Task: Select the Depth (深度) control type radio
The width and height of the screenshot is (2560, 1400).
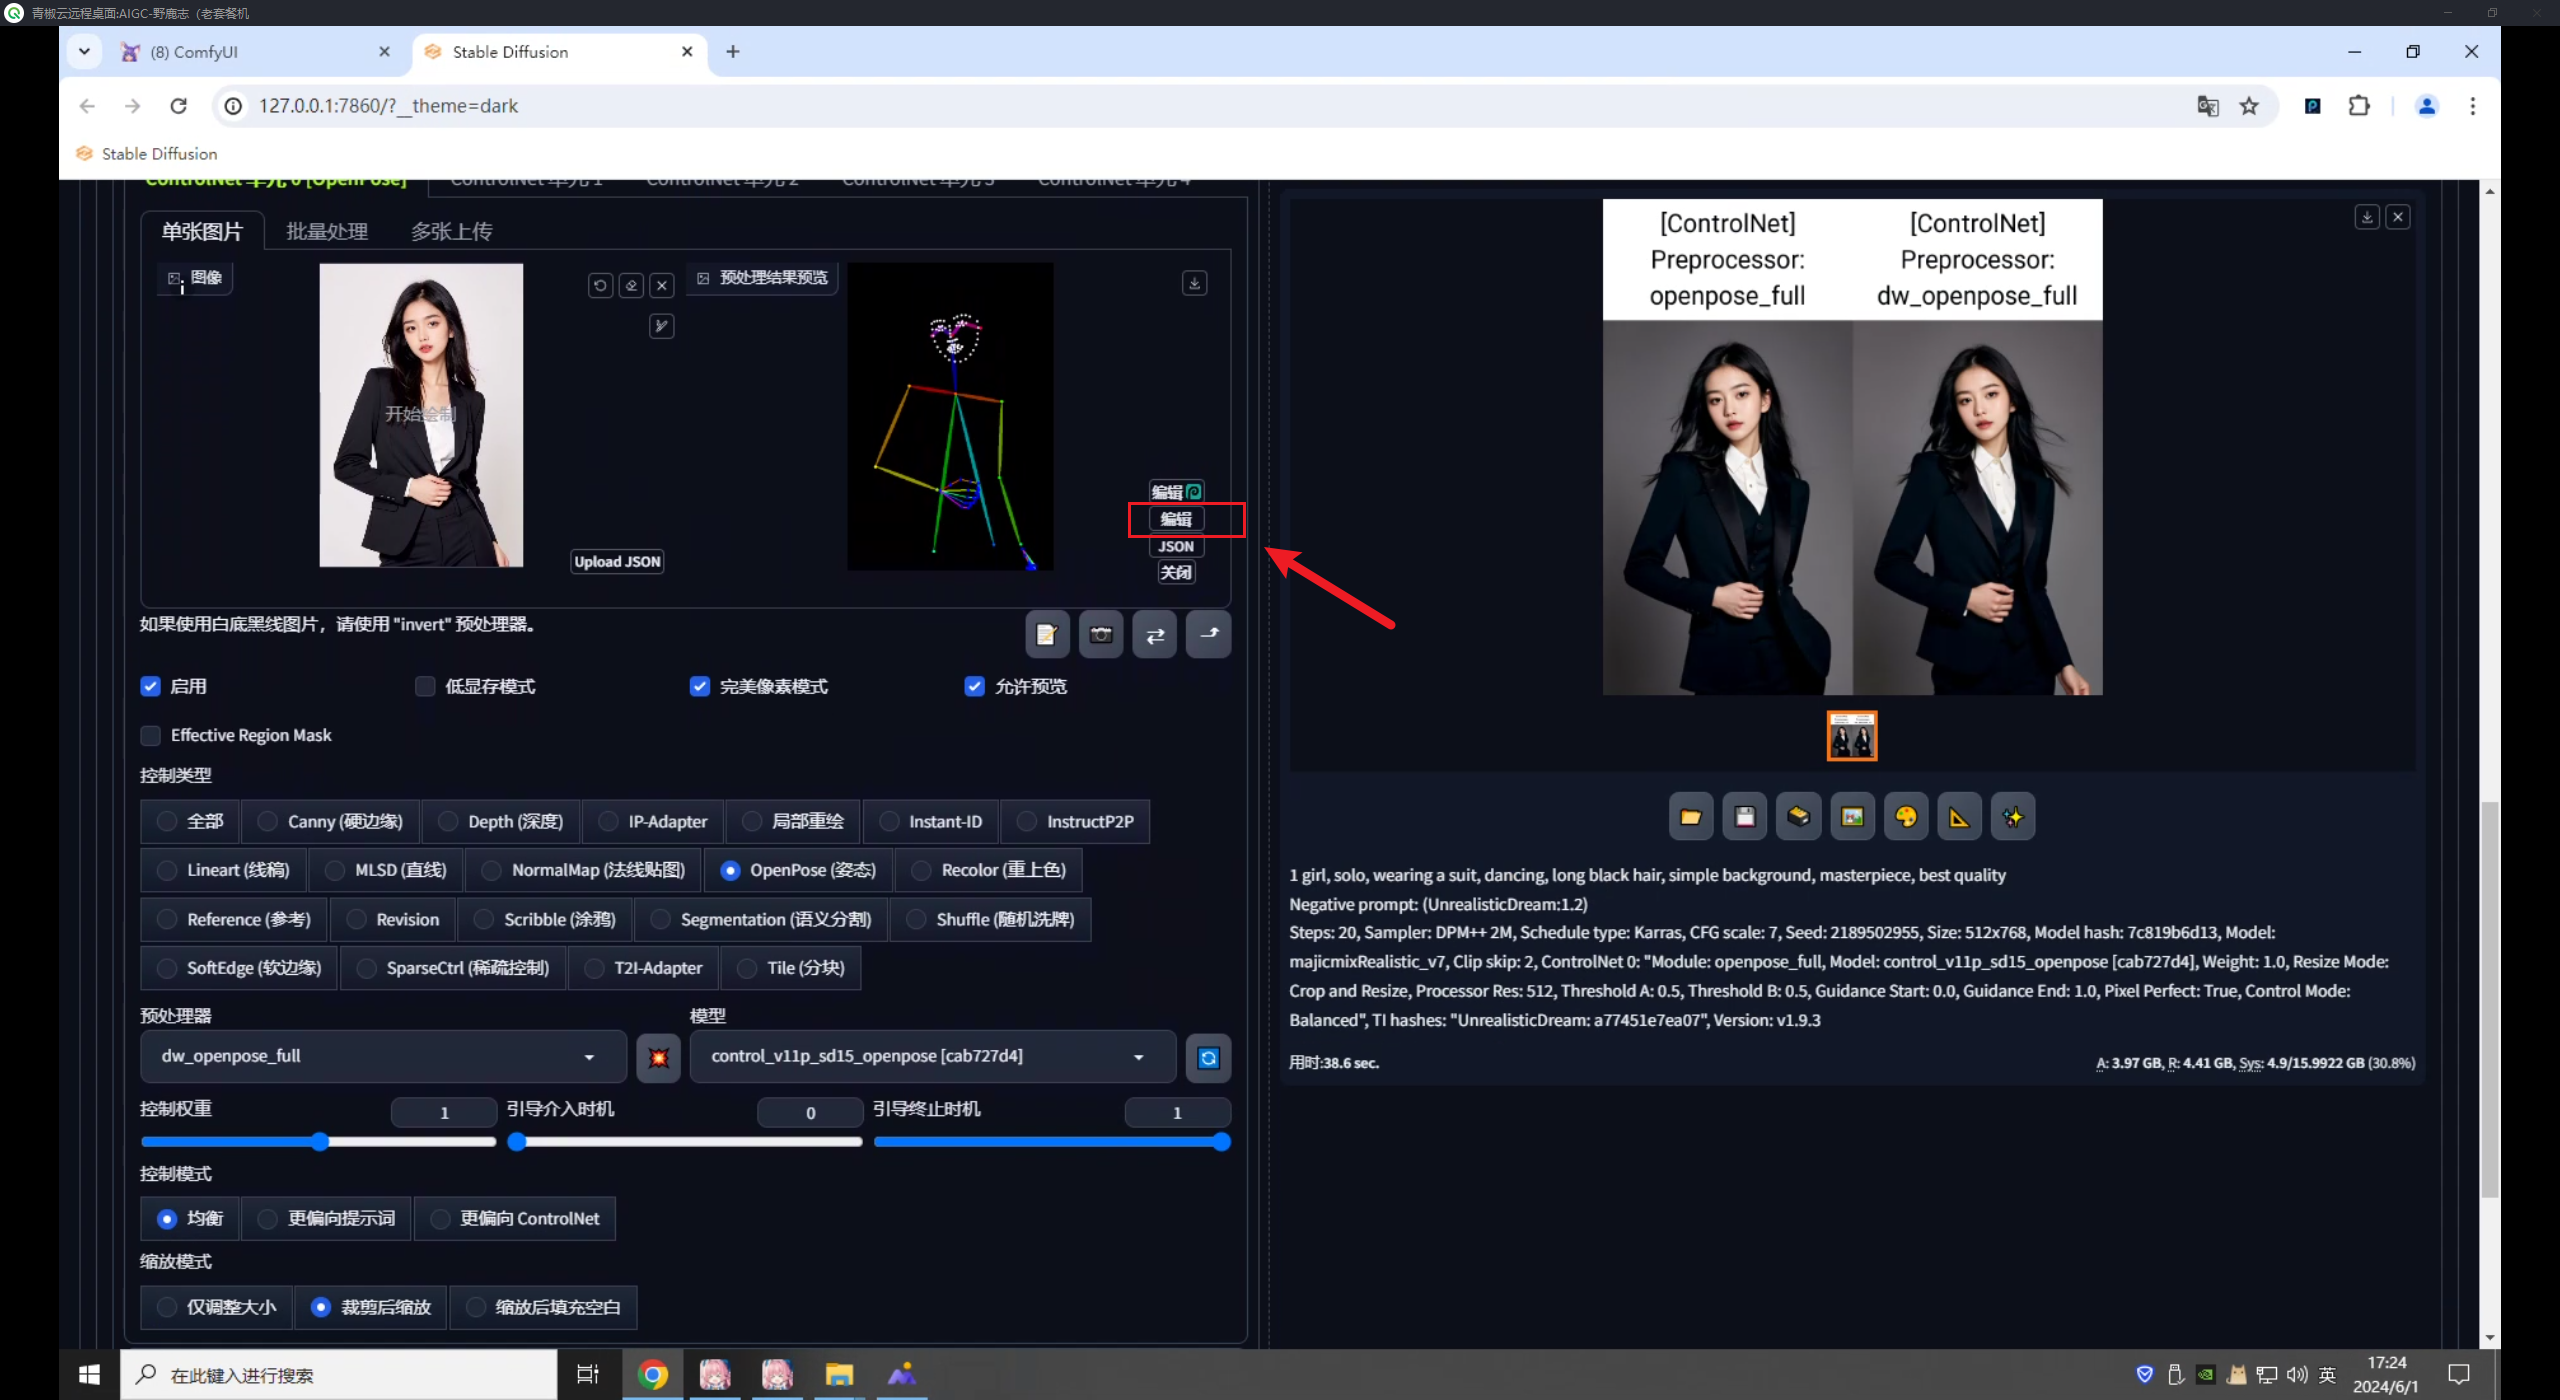Action: (x=447, y=821)
